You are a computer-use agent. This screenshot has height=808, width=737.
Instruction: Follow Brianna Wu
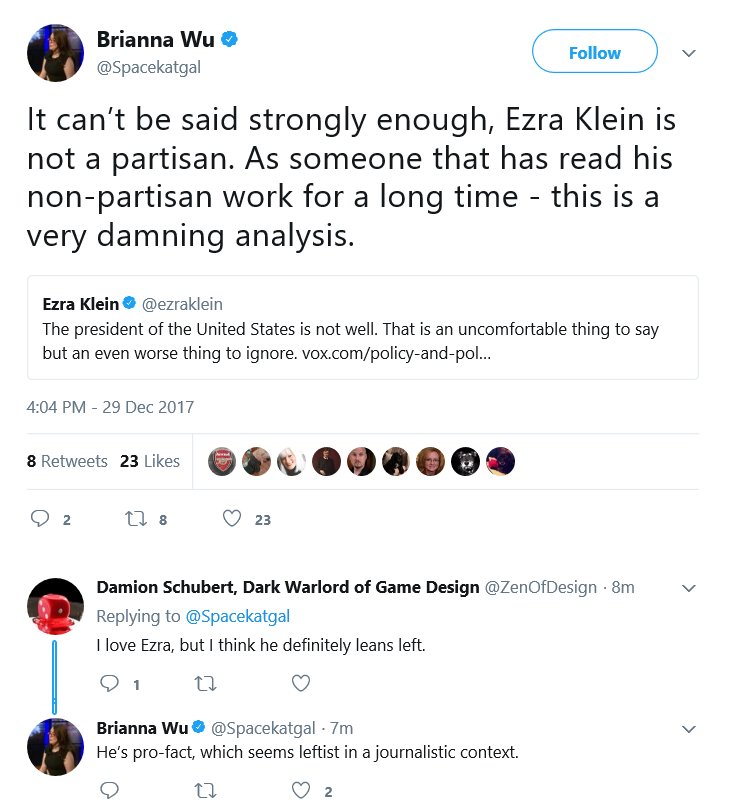point(595,52)
